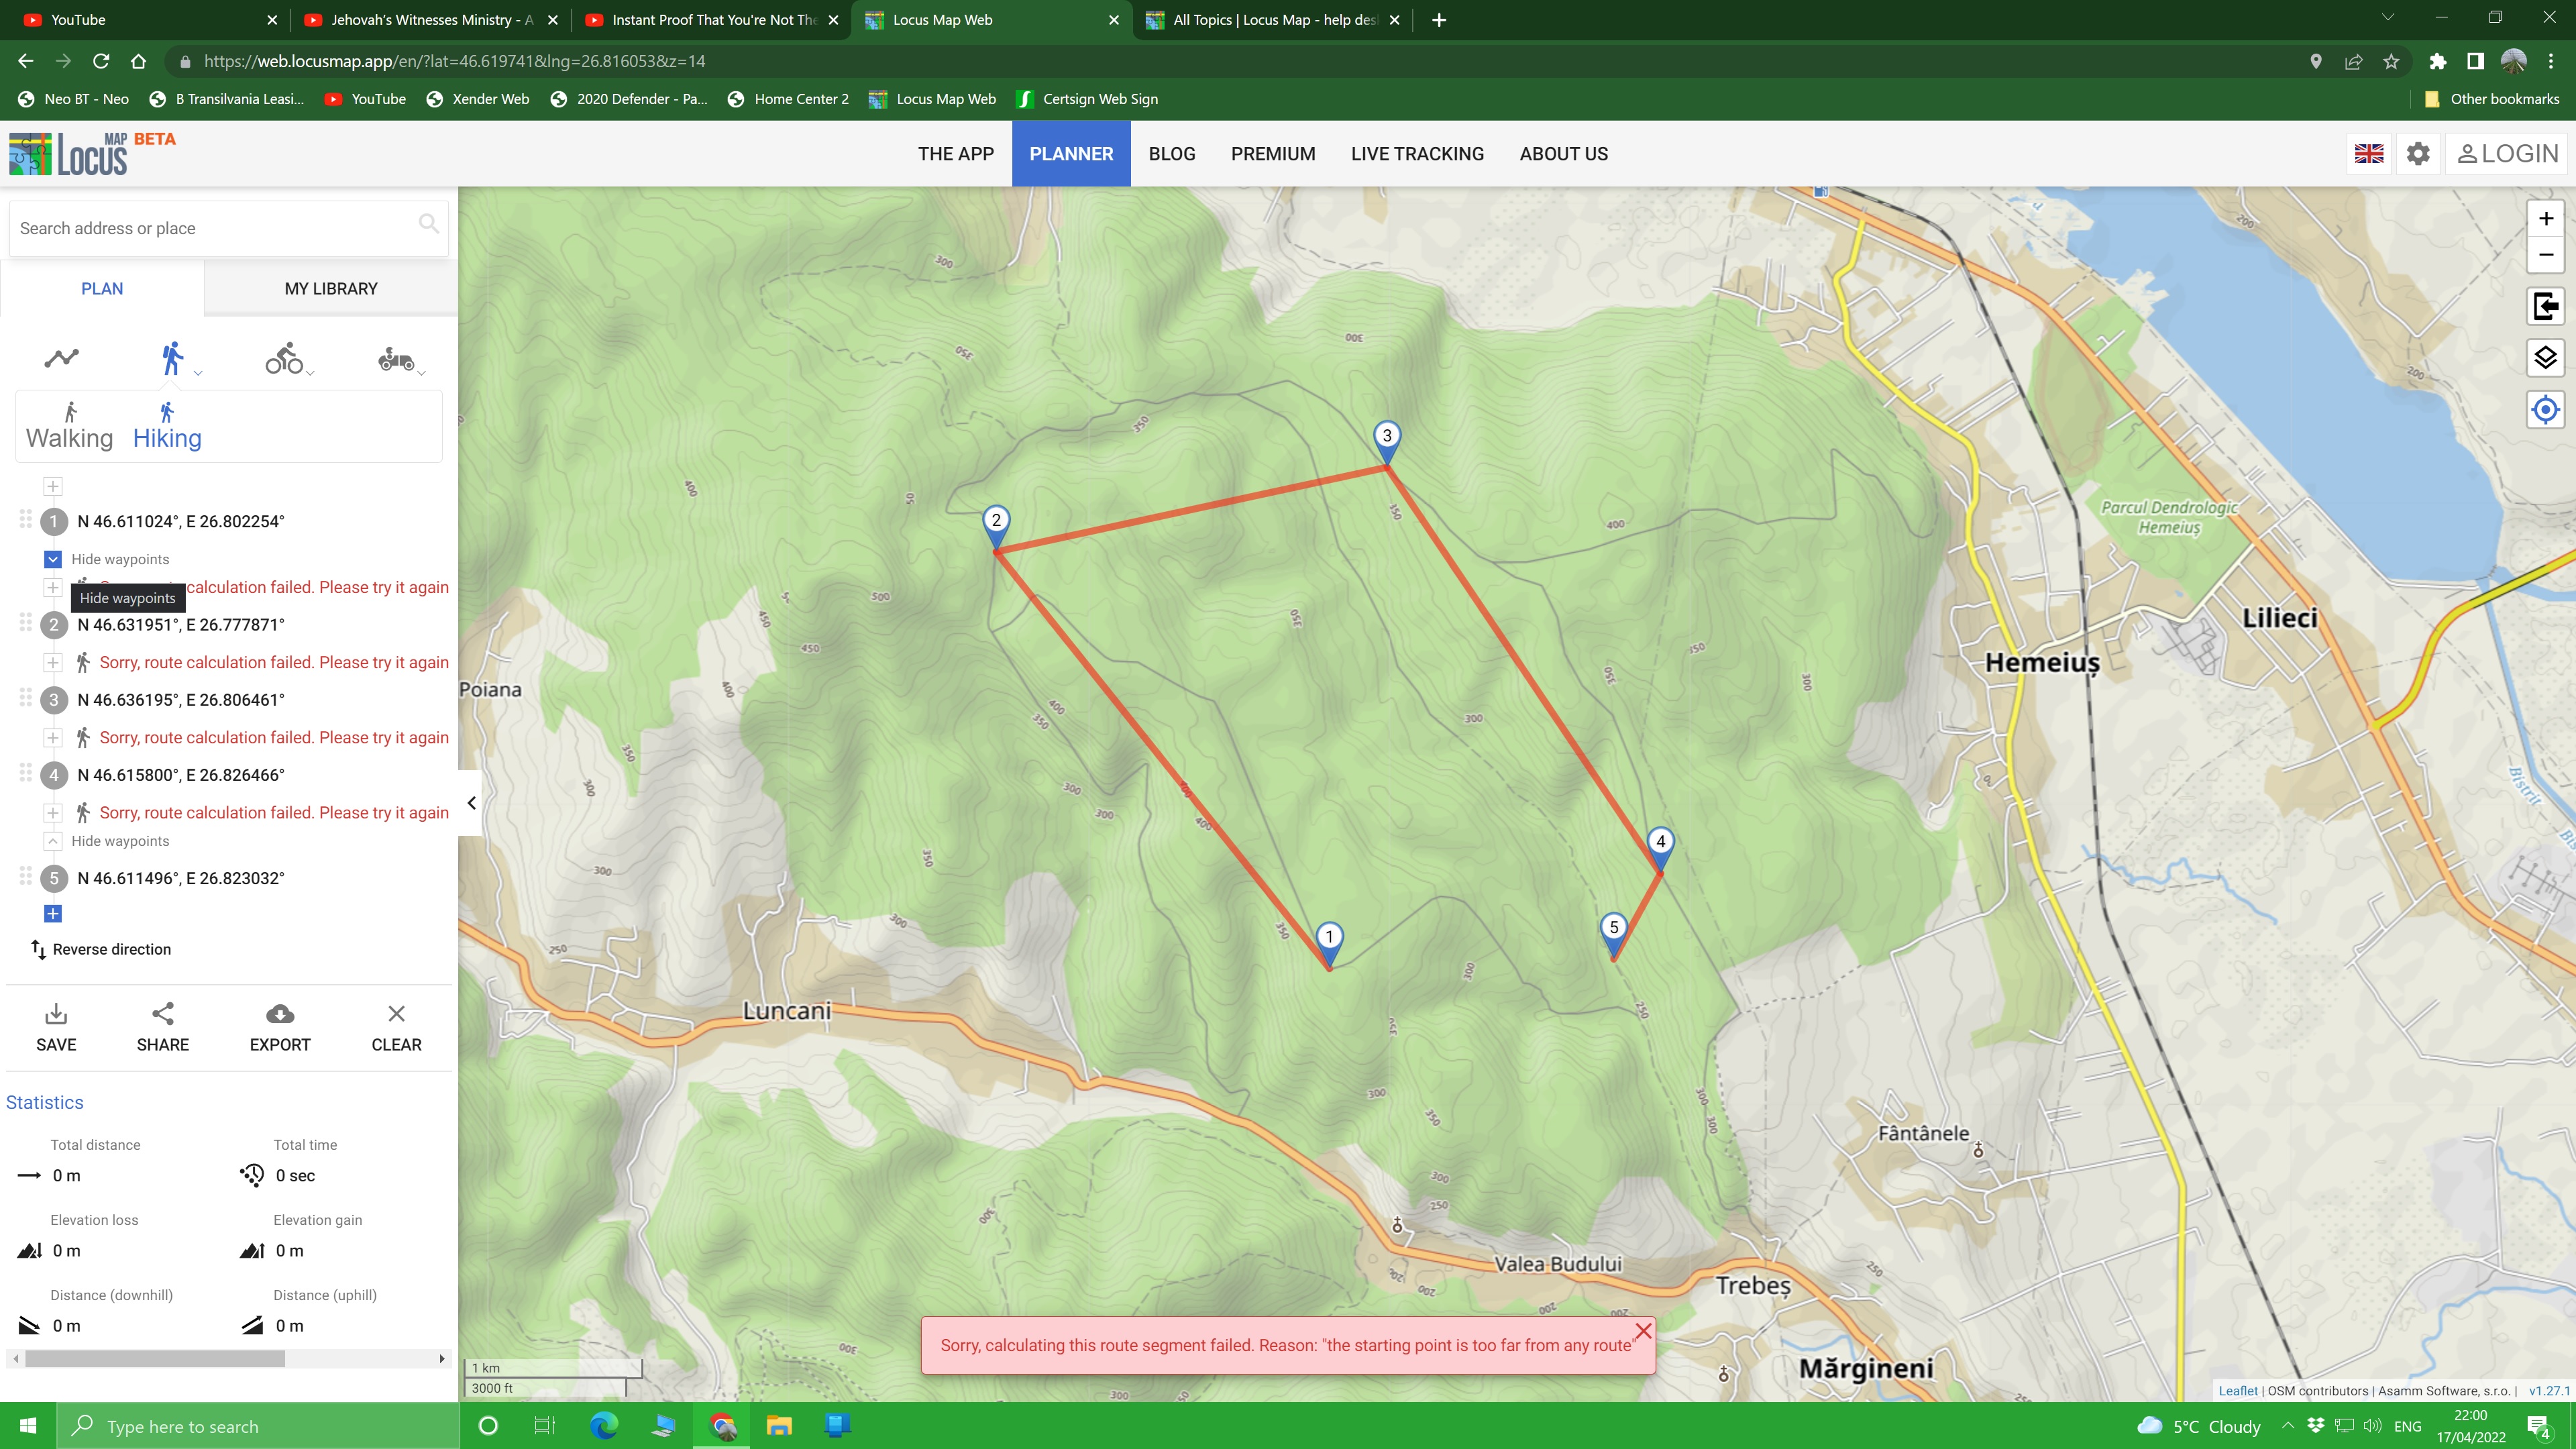
Task: Switch to the MY LIBRARY tab
Action: (x=331, y=289)
